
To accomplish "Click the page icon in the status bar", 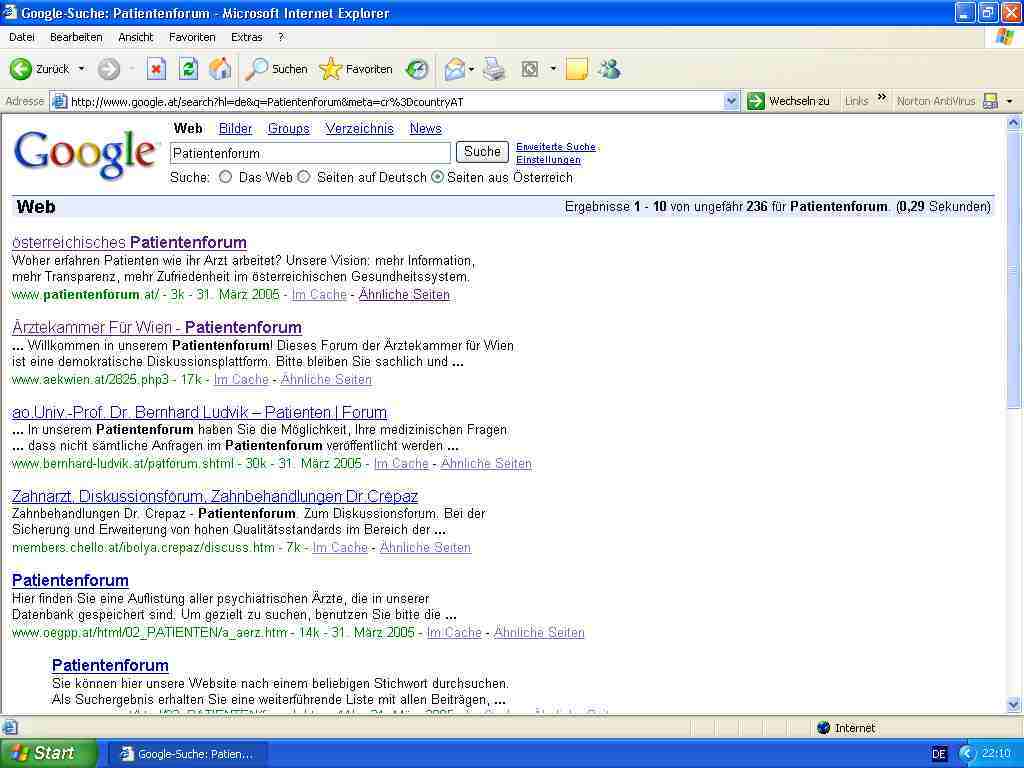I will pos(10,728).
